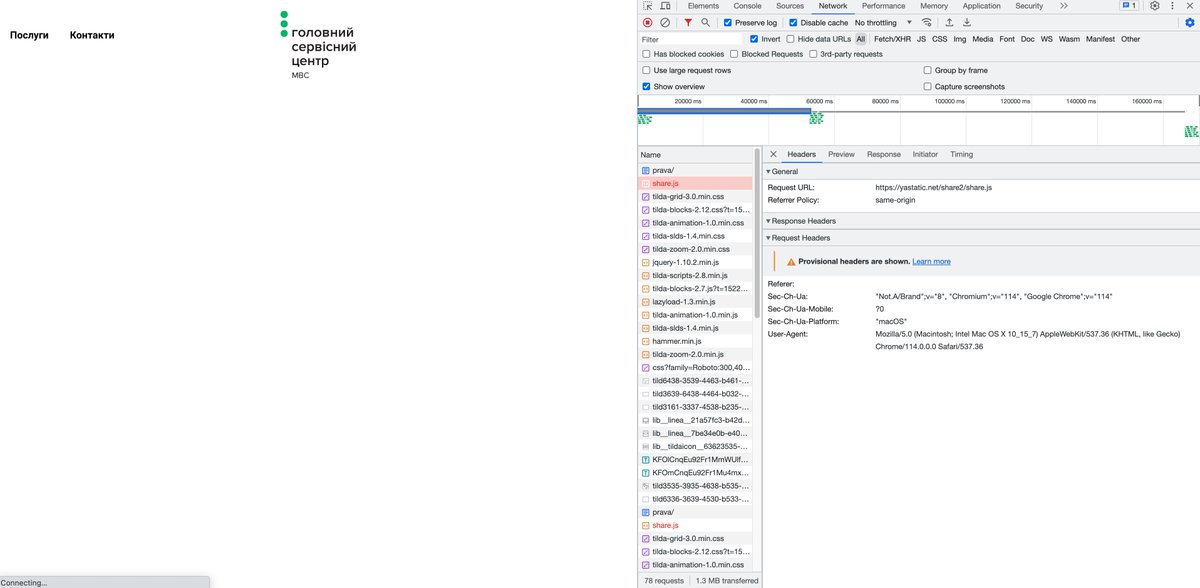This screenshot has height=588, width=1200.
Task: Click the request list vertical scrollbar
Action: click(756, 236)
